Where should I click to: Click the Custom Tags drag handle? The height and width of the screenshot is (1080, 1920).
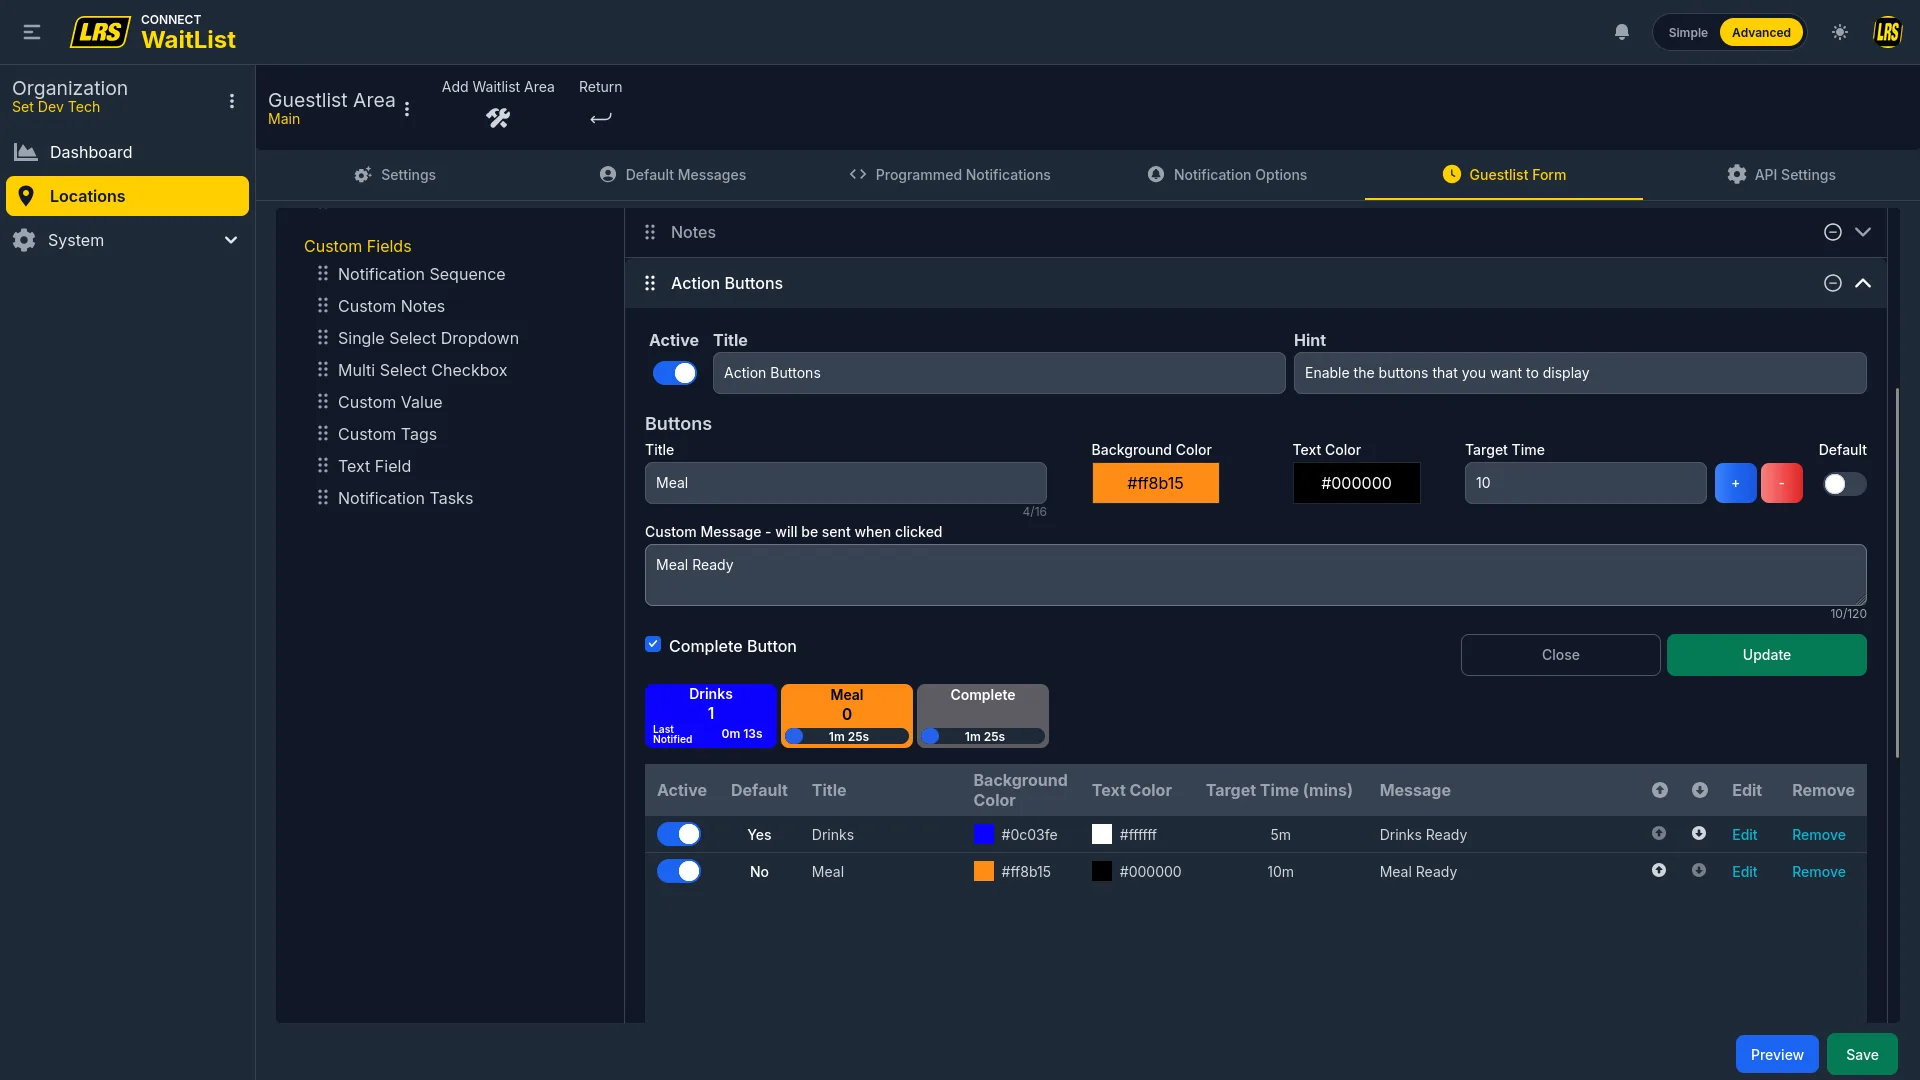323,433
